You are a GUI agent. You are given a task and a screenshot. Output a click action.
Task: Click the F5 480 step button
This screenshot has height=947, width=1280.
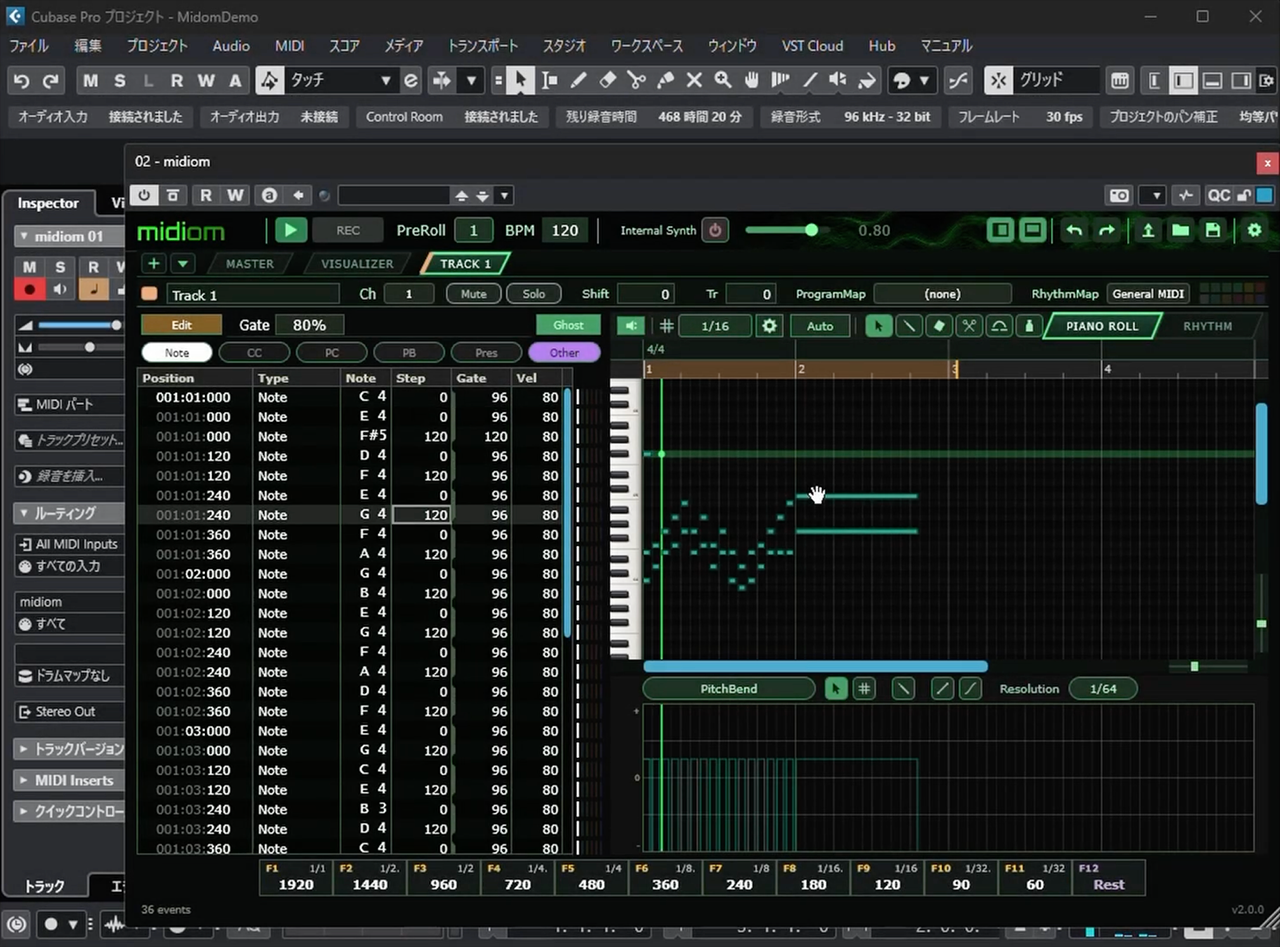point(591,877)
